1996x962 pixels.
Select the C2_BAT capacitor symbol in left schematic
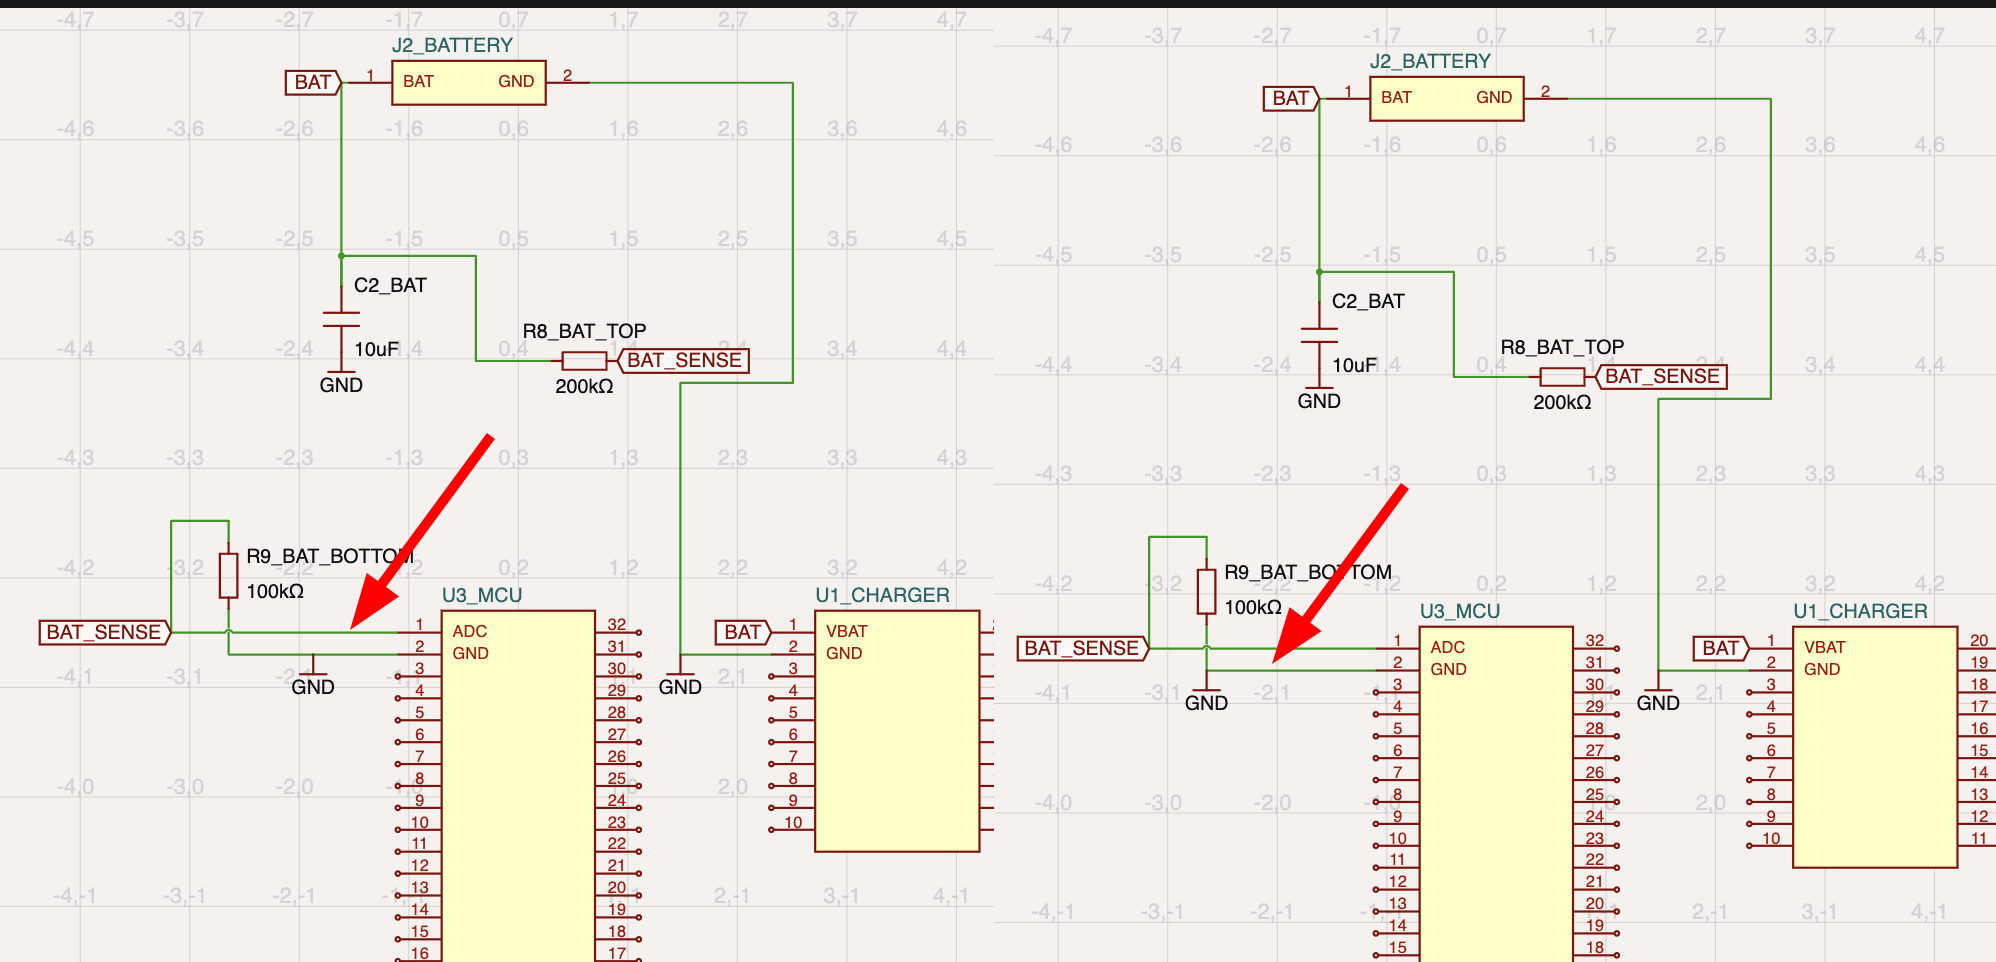[x=341, y=319]
